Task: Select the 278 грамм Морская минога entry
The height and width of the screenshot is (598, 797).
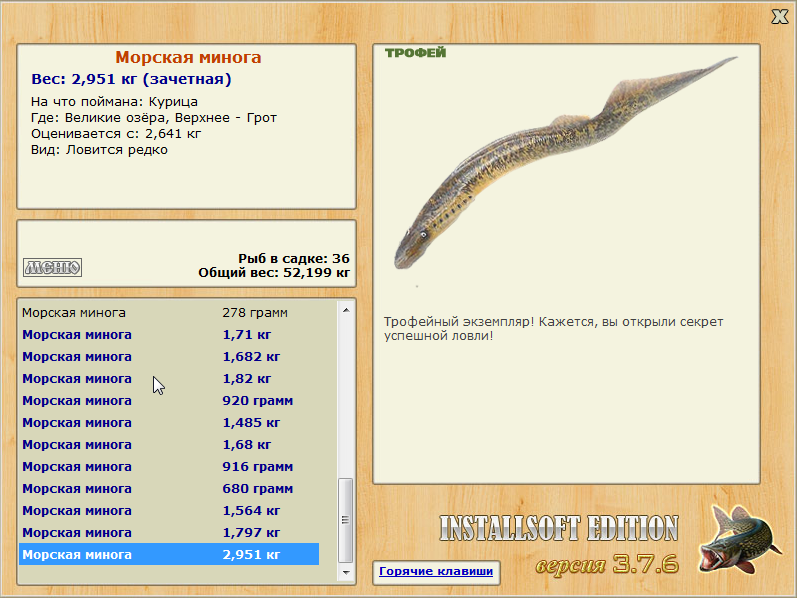Action: 169,313
